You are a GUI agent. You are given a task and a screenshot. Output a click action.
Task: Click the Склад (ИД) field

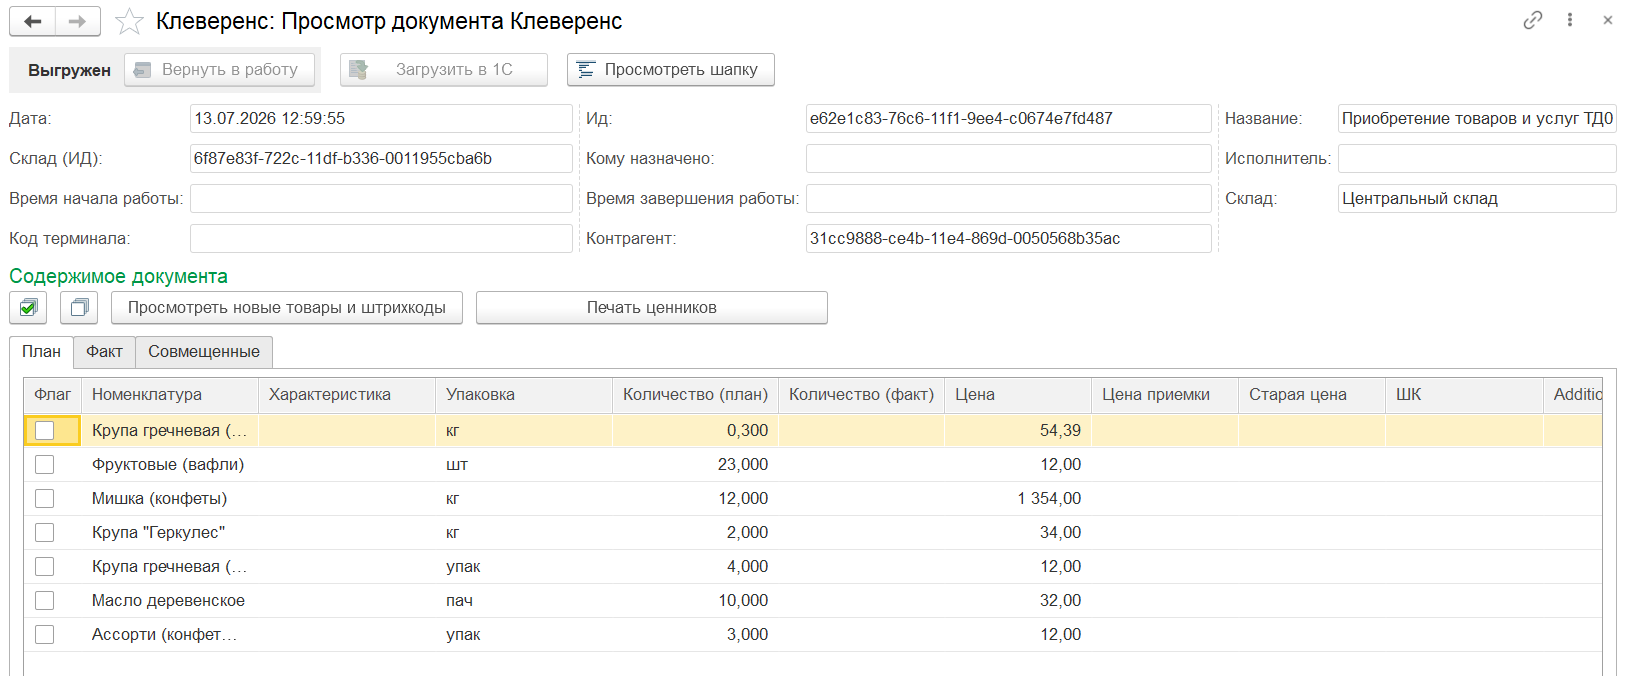[x=381, y=159]
